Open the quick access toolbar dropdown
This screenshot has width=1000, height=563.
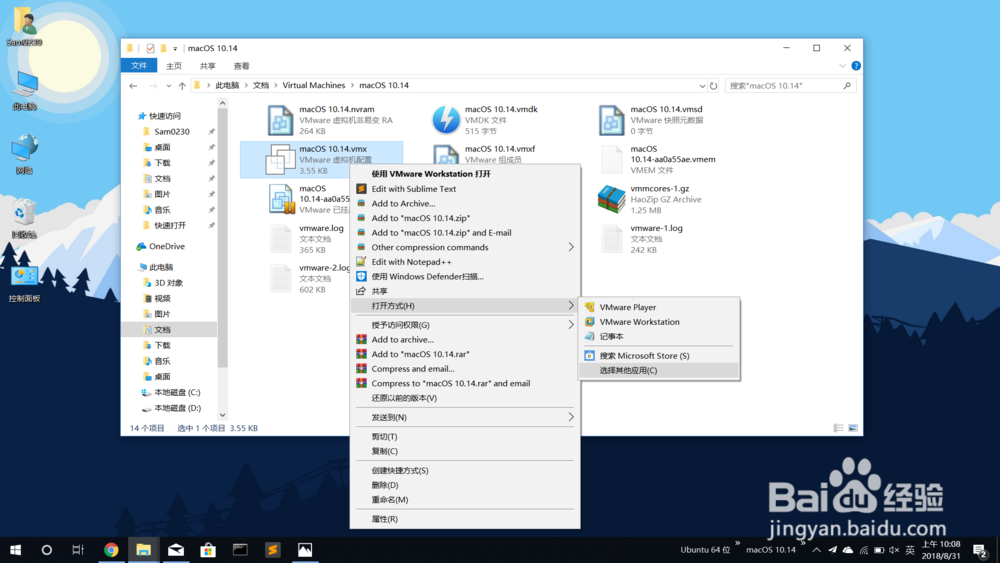(175, 48)
